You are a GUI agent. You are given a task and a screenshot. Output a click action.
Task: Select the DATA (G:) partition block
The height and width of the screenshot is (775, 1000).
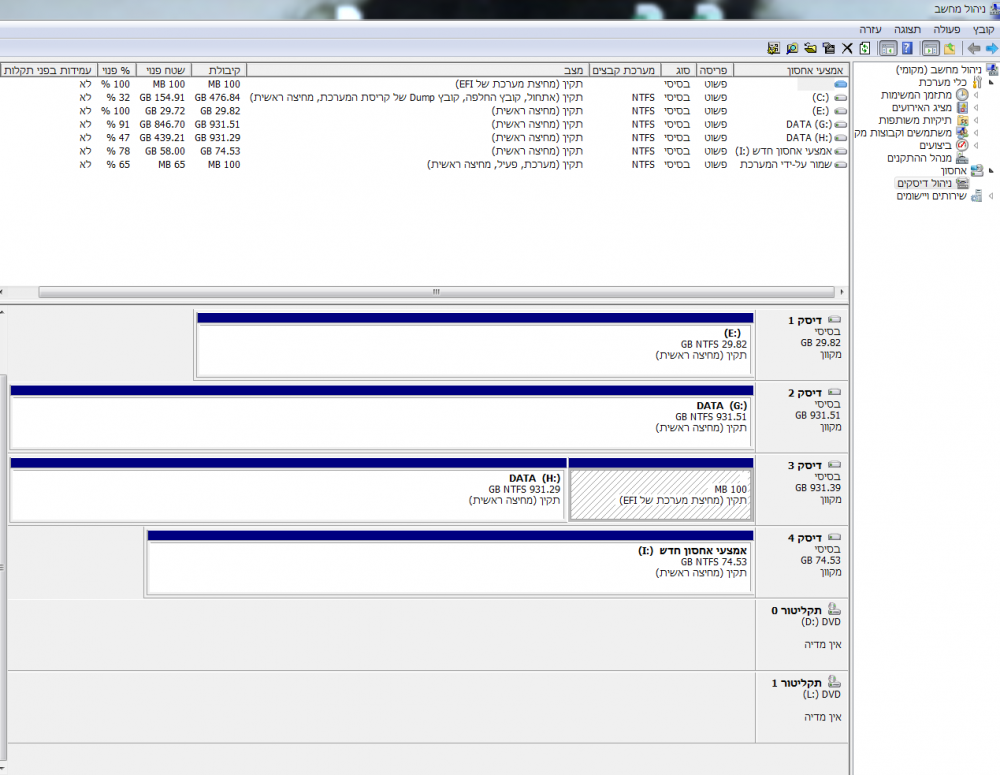pyautogui.click(x=380, y=416)
